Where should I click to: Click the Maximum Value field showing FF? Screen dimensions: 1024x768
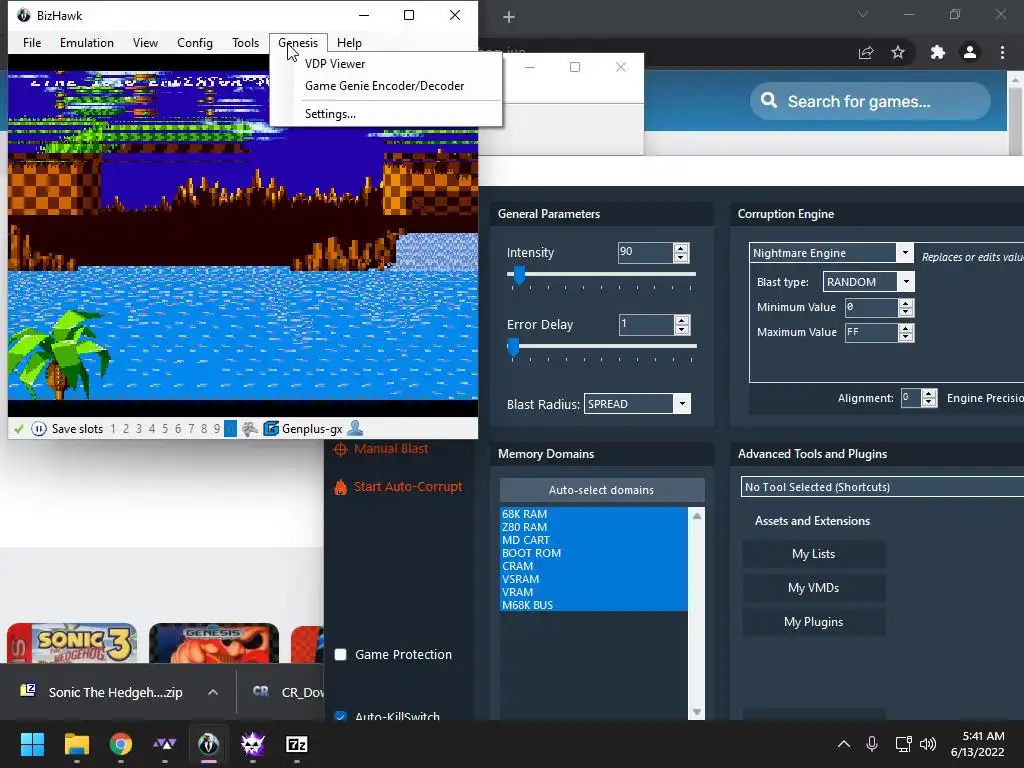pyautogui.click(x=871, y=332)
